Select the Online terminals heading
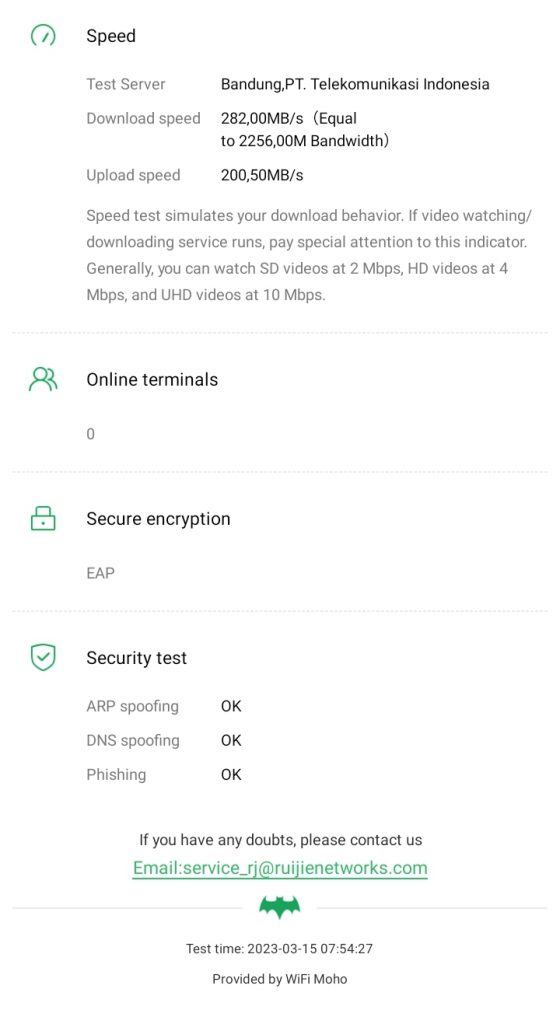The image size is (560, 1024). pos(152,379)
